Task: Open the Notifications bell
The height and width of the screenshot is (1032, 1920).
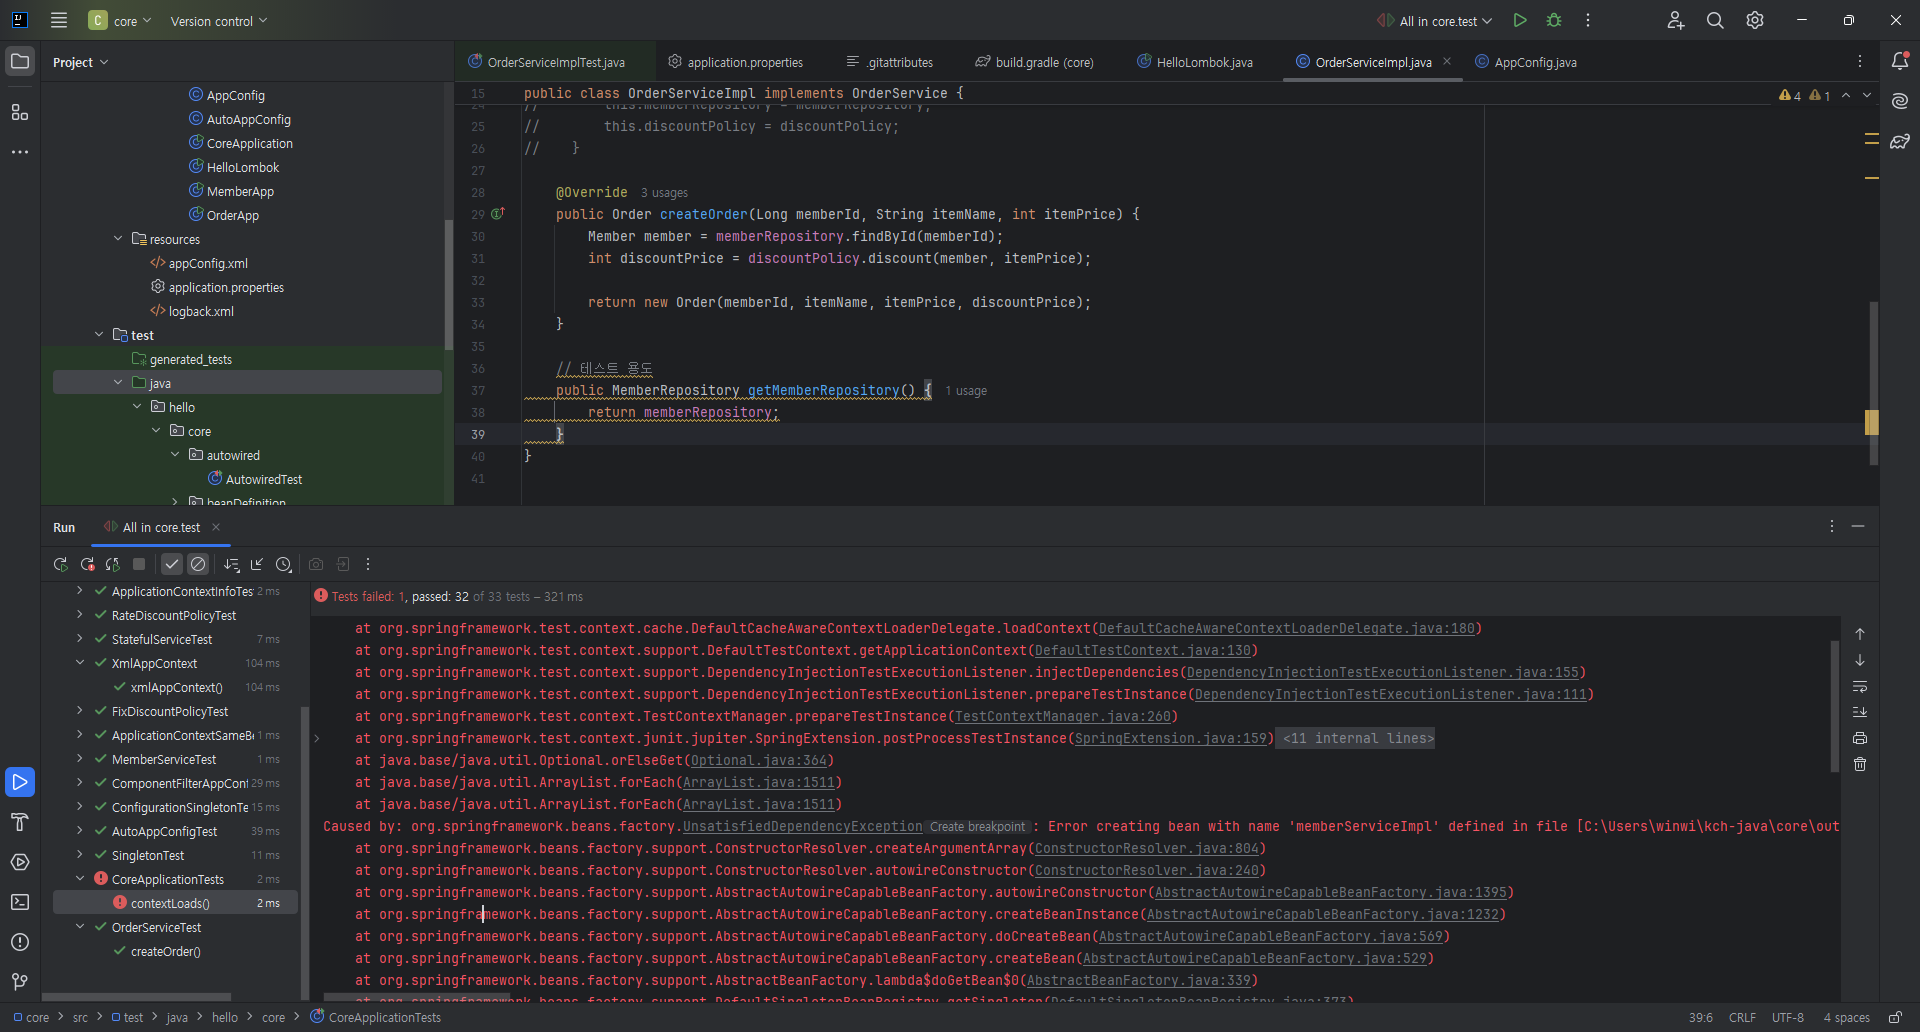Action: click(x=1900, y=61)
